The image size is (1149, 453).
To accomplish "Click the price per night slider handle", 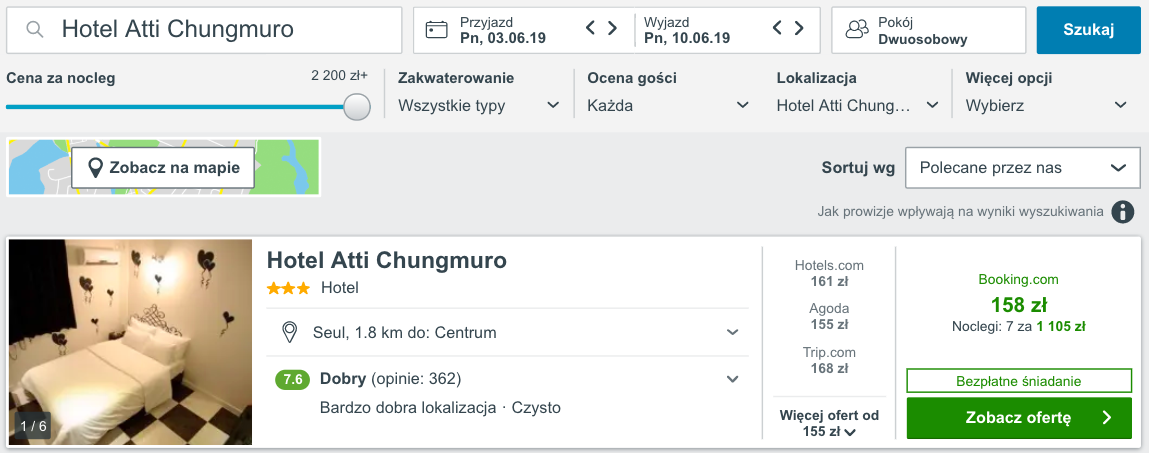I will coord(357,106).
